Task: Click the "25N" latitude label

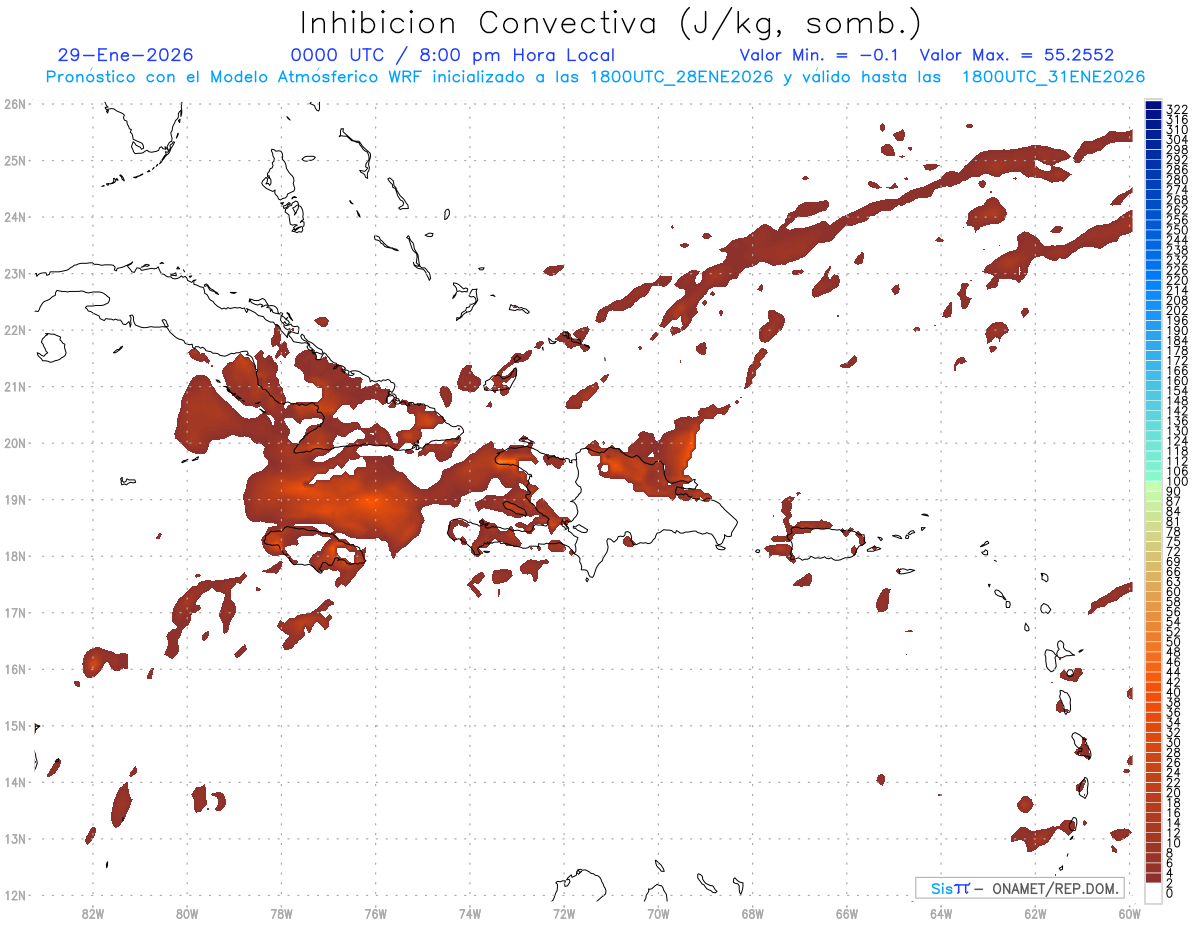Action: [x=15, y=160]
